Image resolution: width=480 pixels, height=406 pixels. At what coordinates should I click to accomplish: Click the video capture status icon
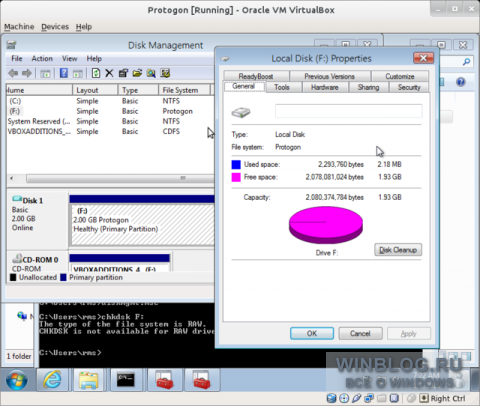(x=394, y=398)
